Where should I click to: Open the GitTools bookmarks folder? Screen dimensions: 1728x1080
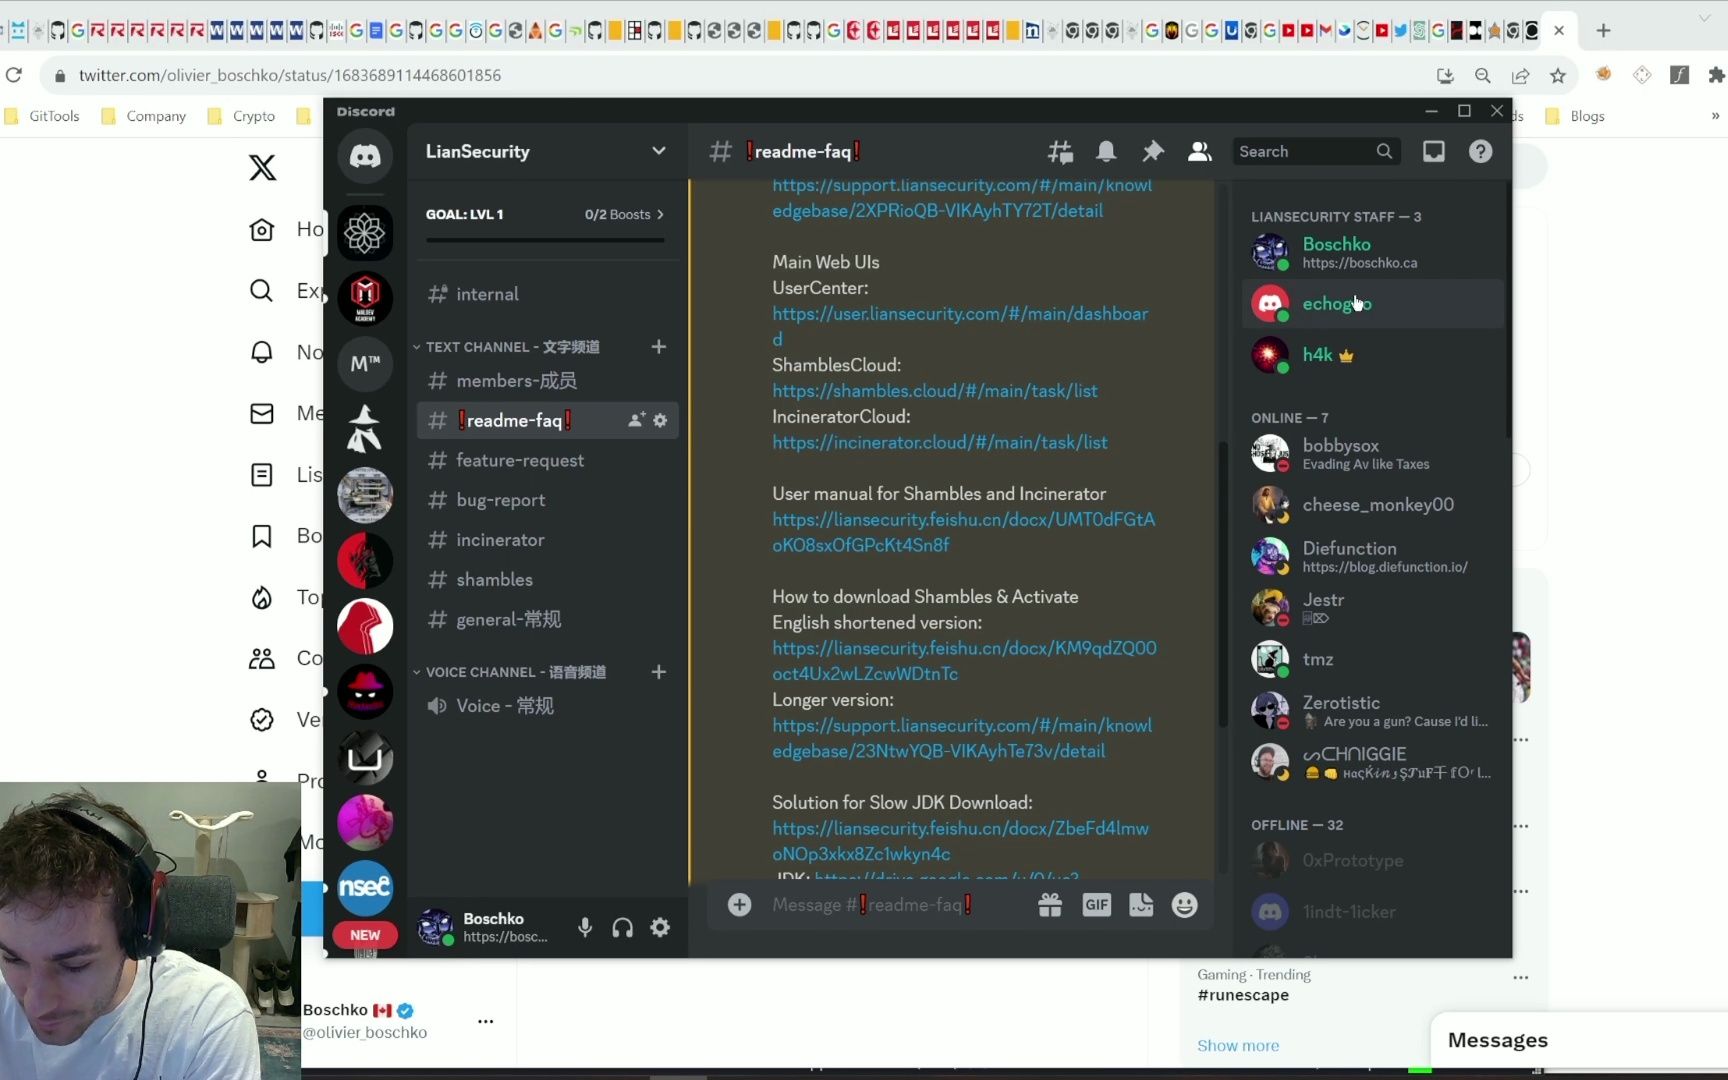click(42, 116)
